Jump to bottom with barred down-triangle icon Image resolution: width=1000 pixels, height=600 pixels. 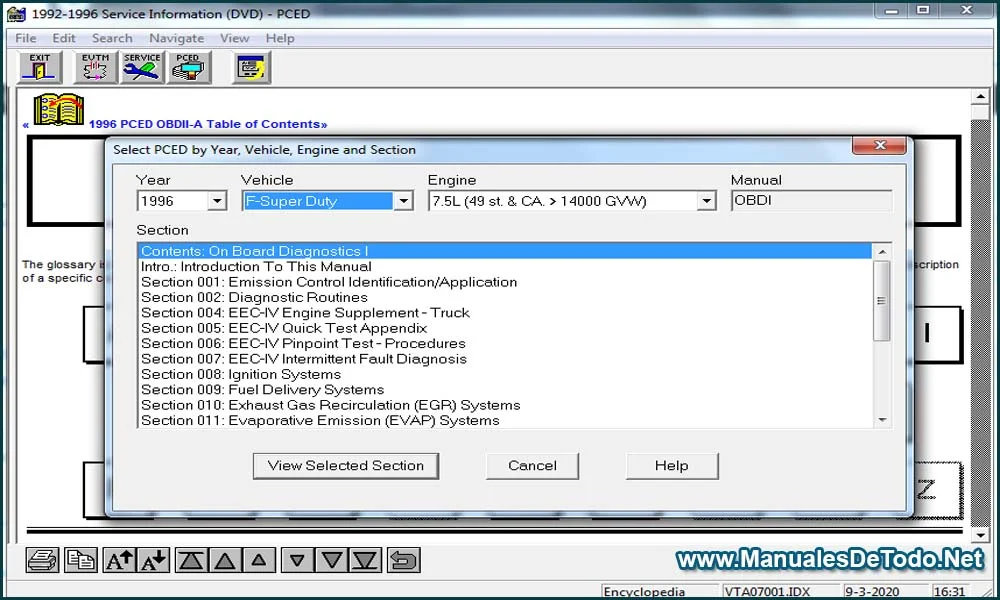click(365, 560)
